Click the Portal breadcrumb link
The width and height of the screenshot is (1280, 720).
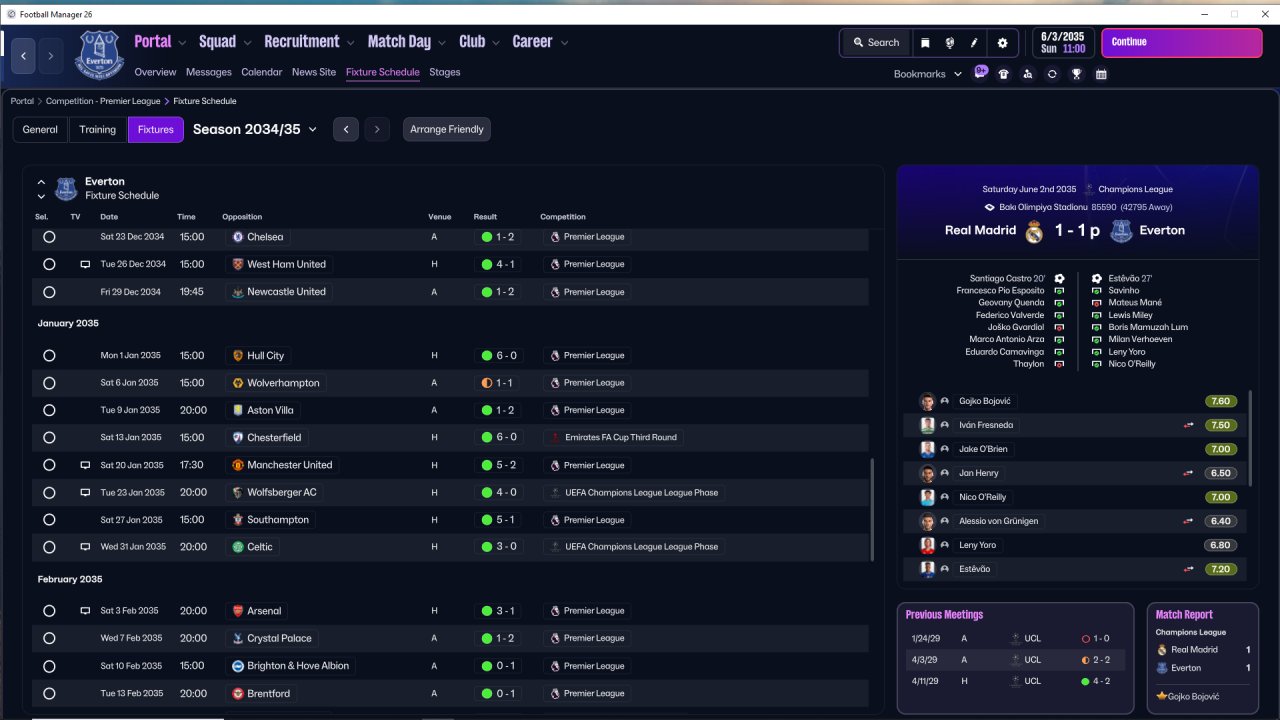point(22,101)
